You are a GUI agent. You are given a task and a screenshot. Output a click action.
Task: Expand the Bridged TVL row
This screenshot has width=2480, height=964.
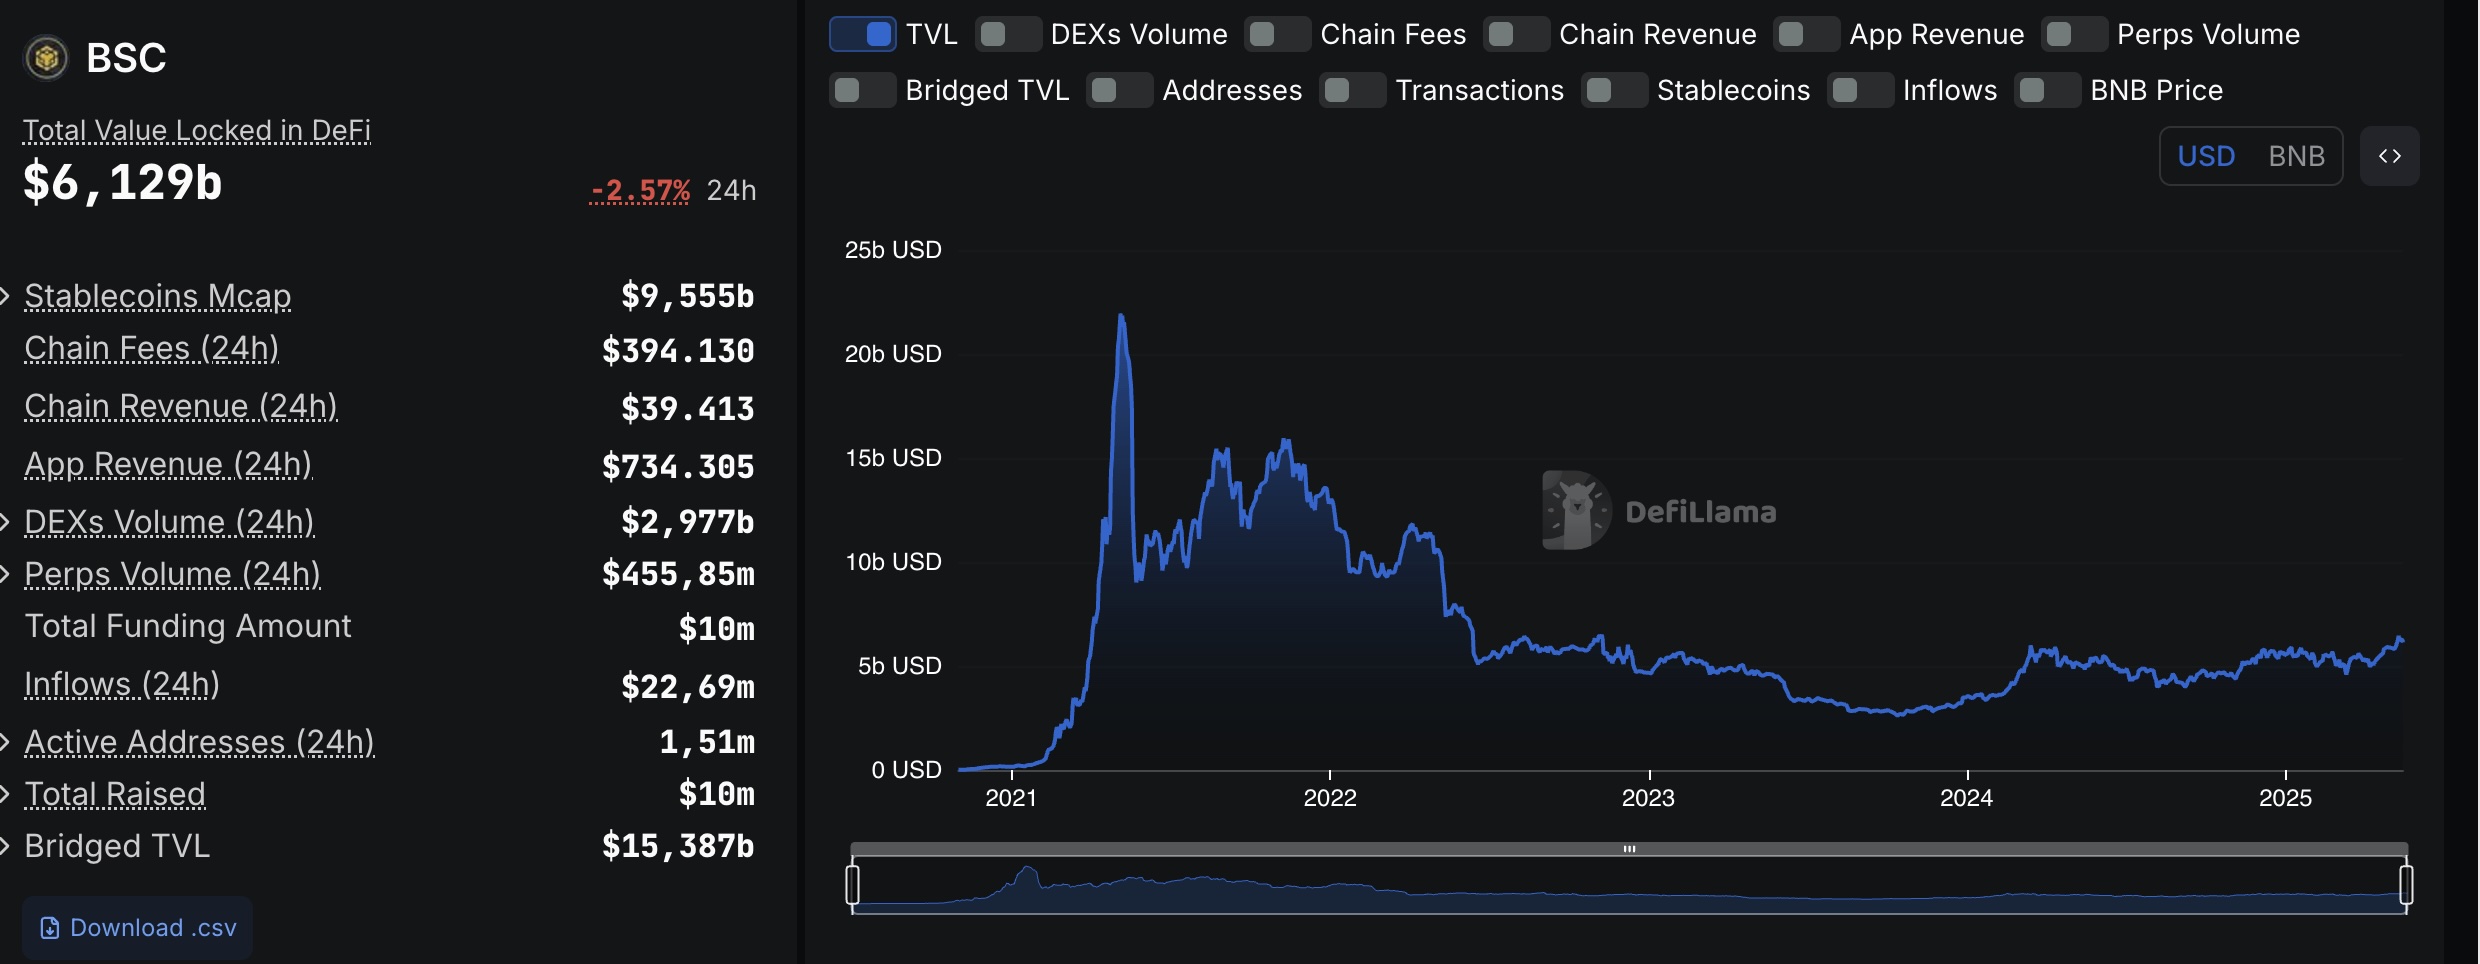coord(5,846)
